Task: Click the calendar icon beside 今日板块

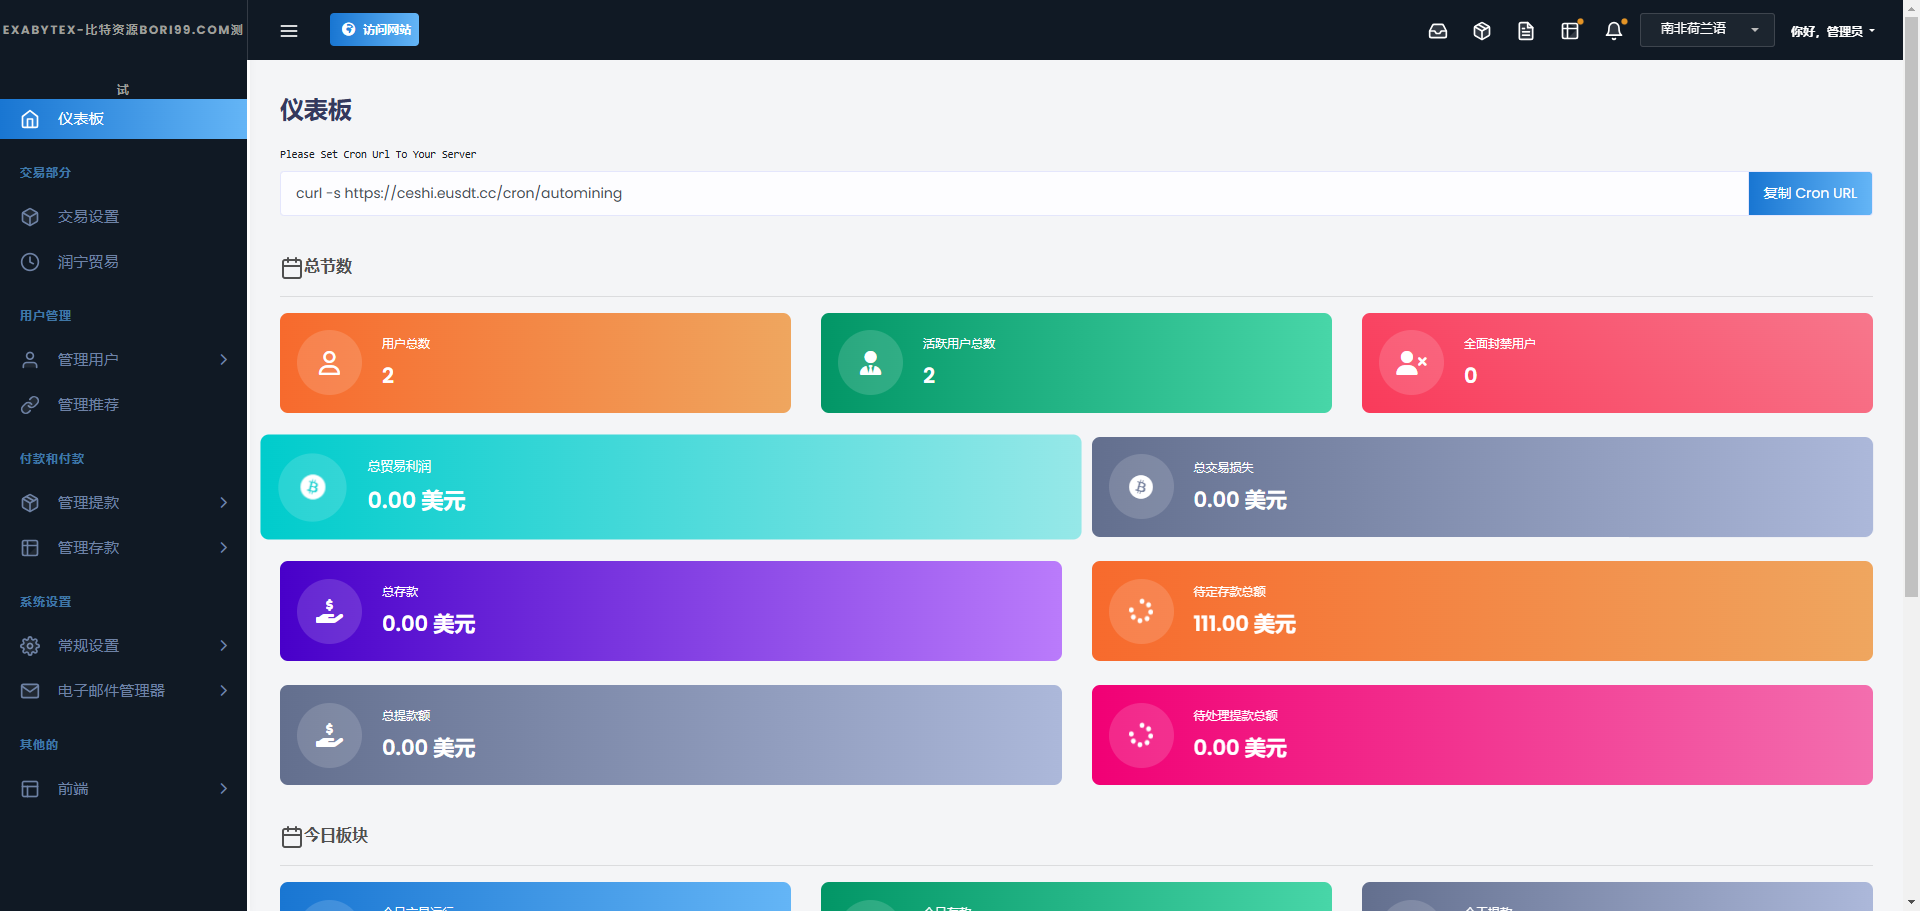Action: 291,837
